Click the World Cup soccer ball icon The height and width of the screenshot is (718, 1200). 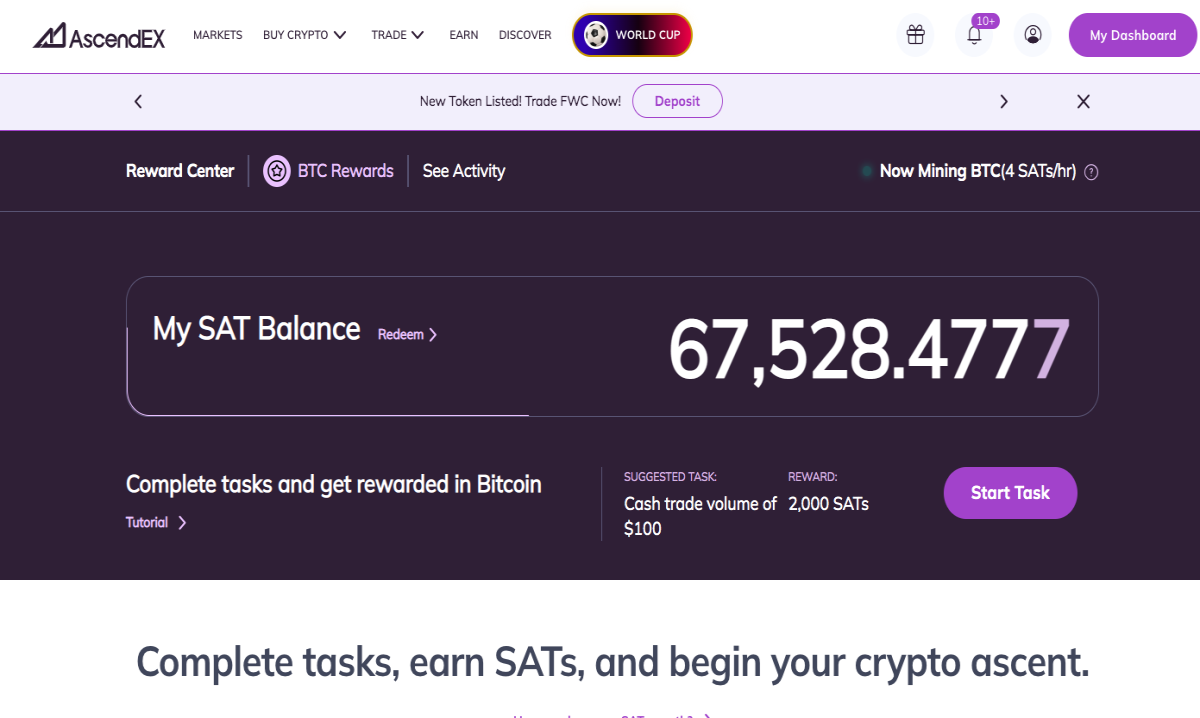(597, 35)
